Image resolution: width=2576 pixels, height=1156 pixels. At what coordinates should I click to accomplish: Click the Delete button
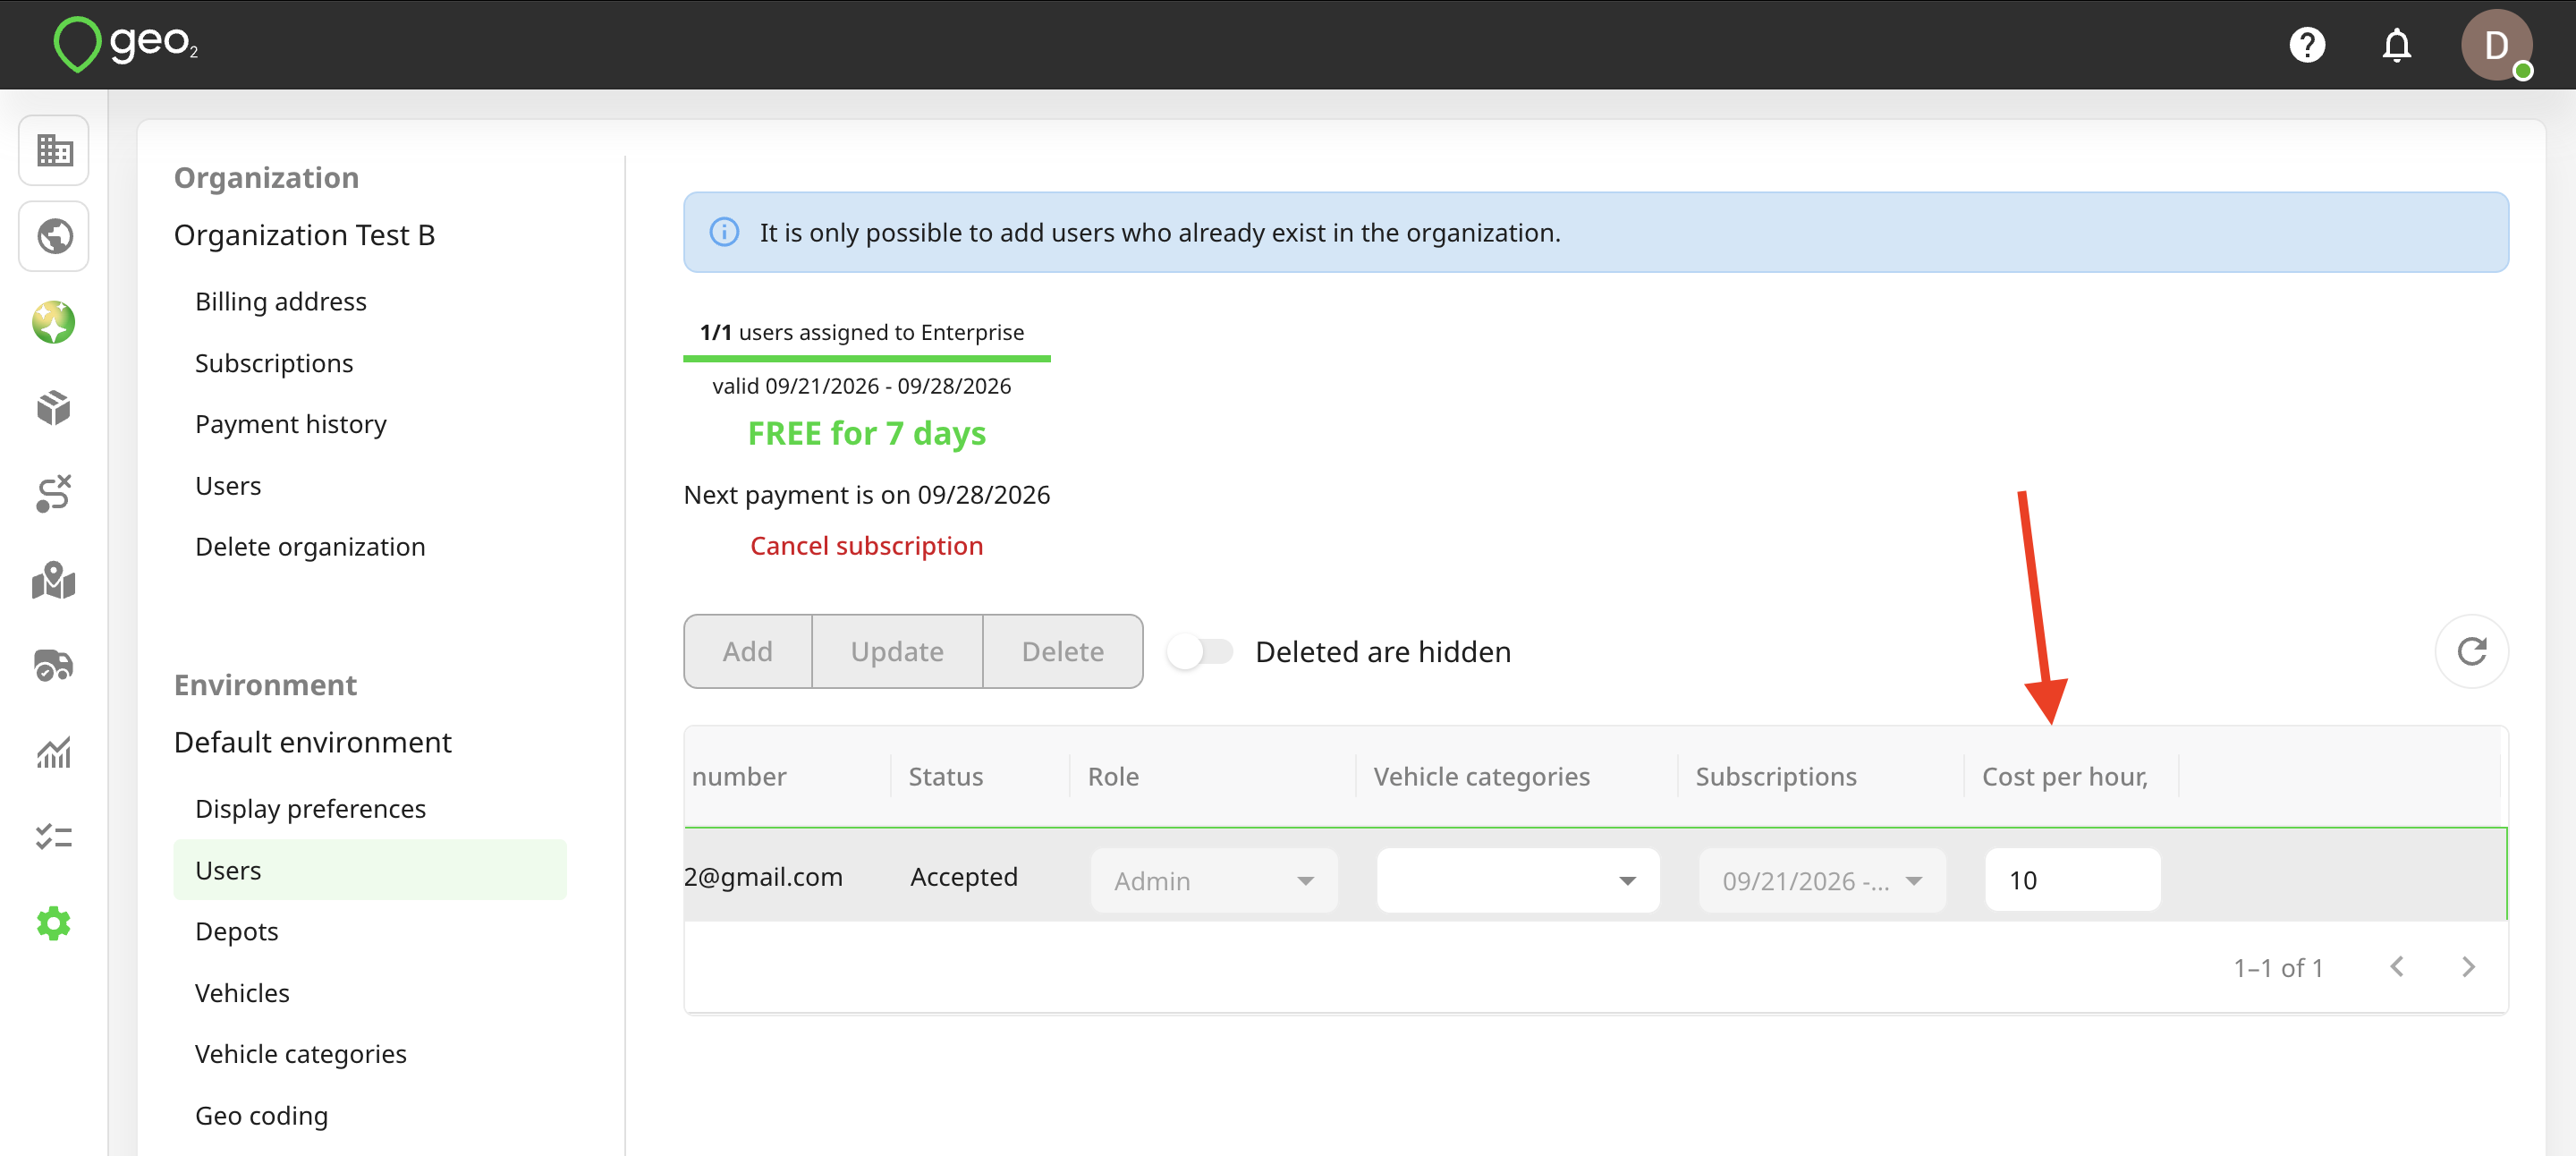pyautogui.click(x=1062, y=651)
